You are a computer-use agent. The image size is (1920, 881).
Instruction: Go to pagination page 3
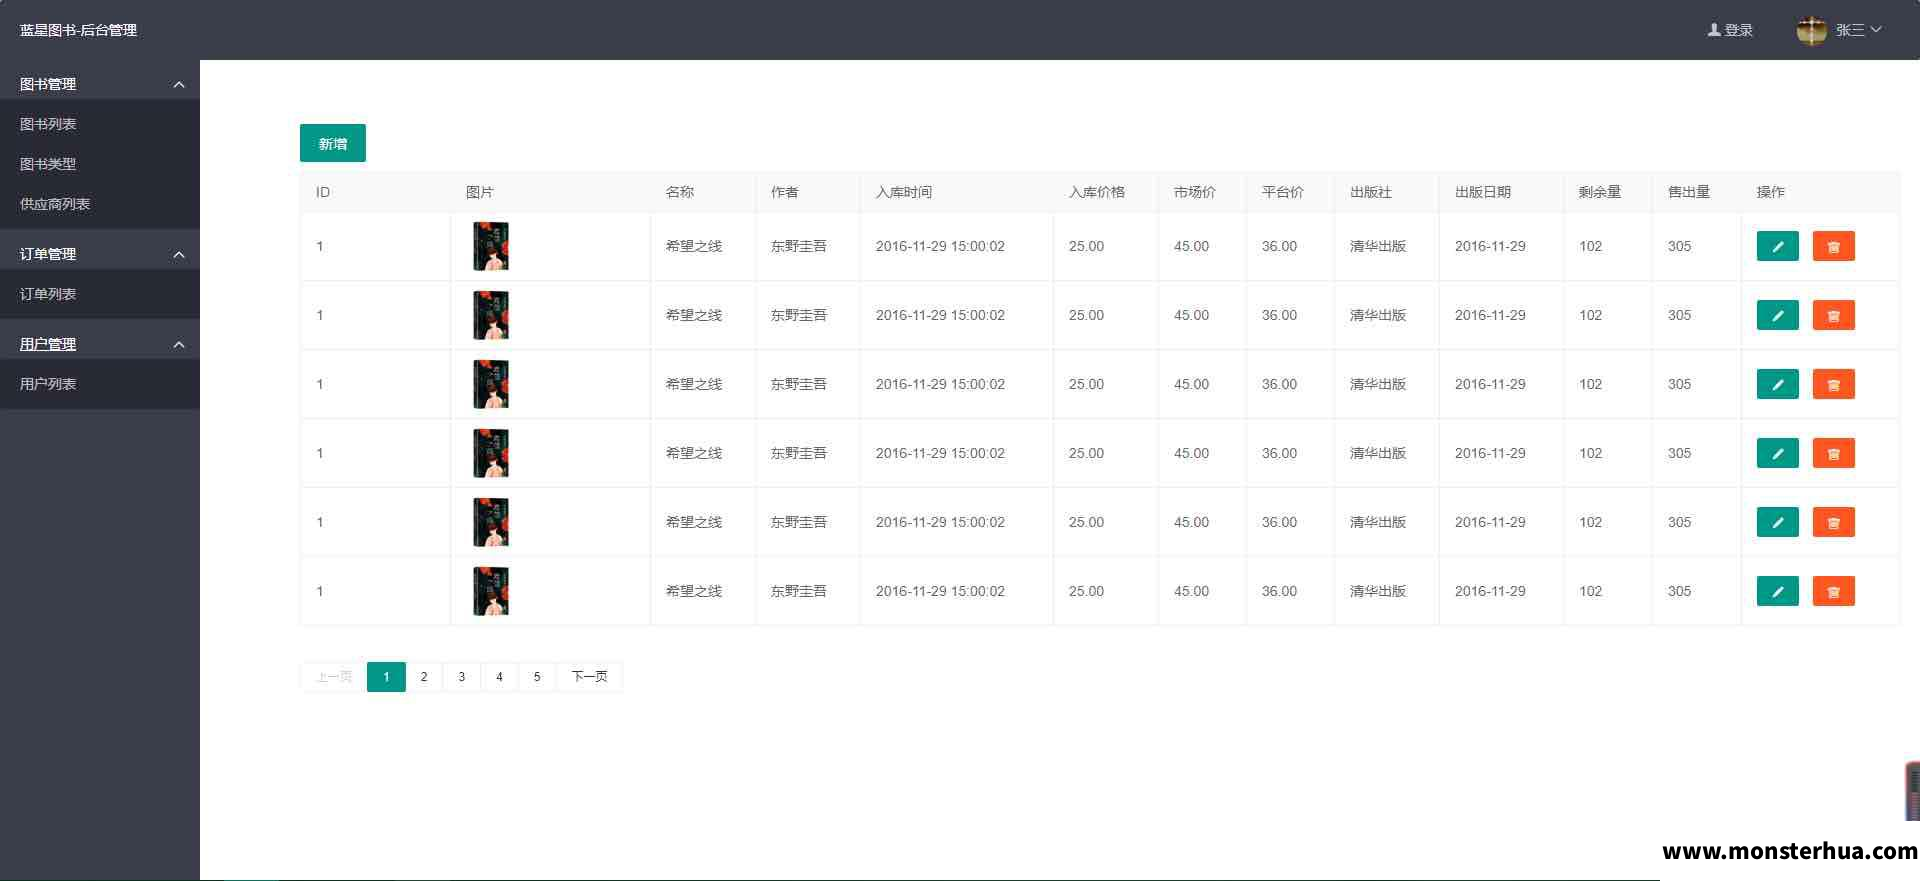461,677
